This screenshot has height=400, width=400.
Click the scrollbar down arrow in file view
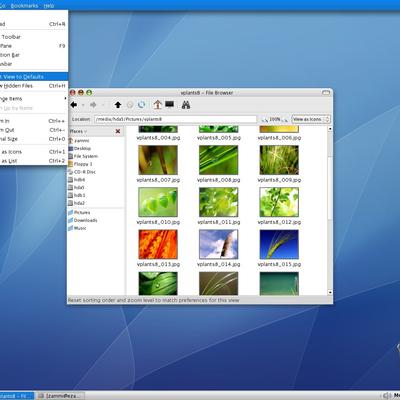pos(330,292)
